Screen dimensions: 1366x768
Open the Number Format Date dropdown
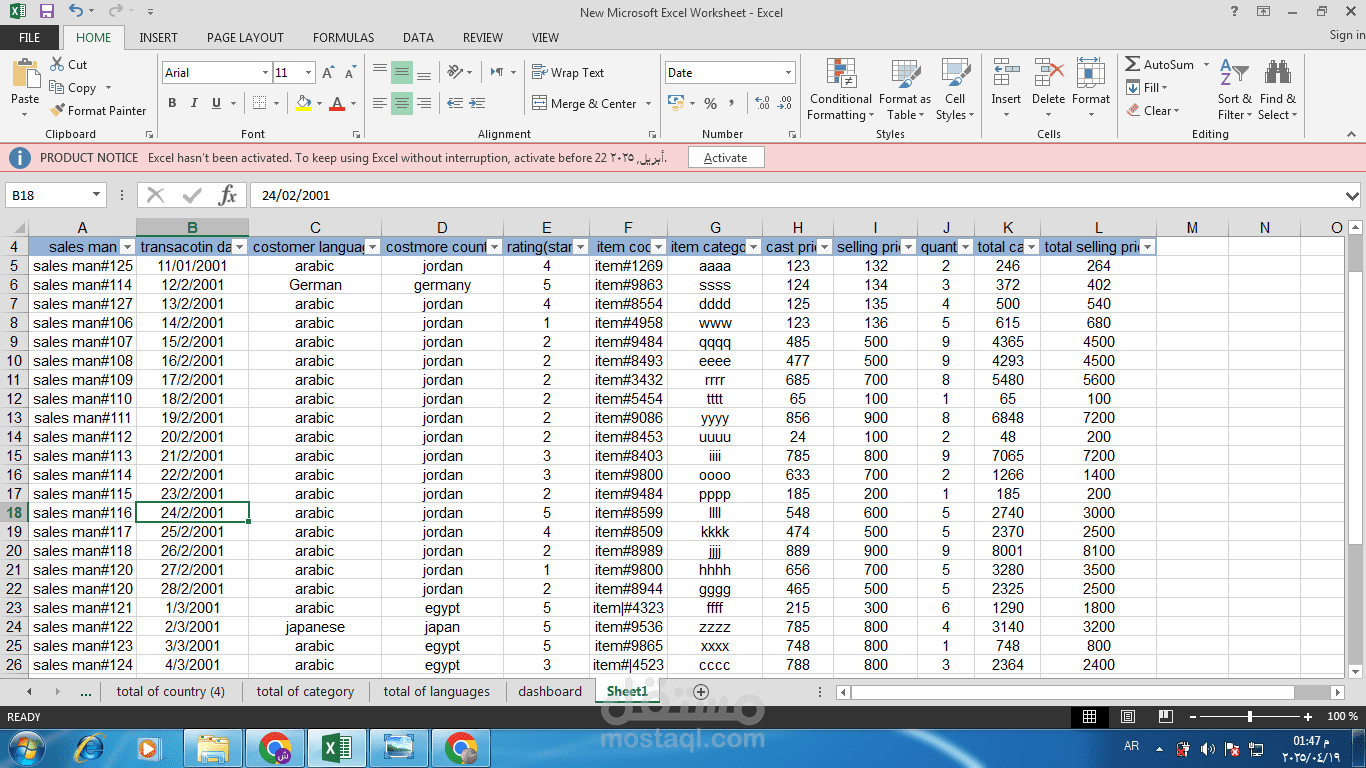[789, 73]
